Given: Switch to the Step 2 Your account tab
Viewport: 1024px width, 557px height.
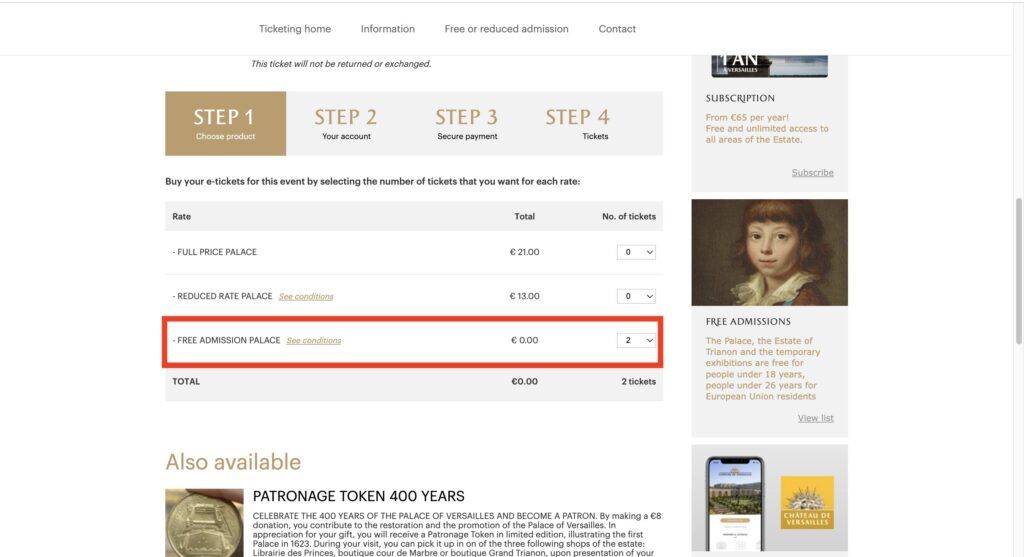Looking at the screenshot, I should (x=346, y=124).
